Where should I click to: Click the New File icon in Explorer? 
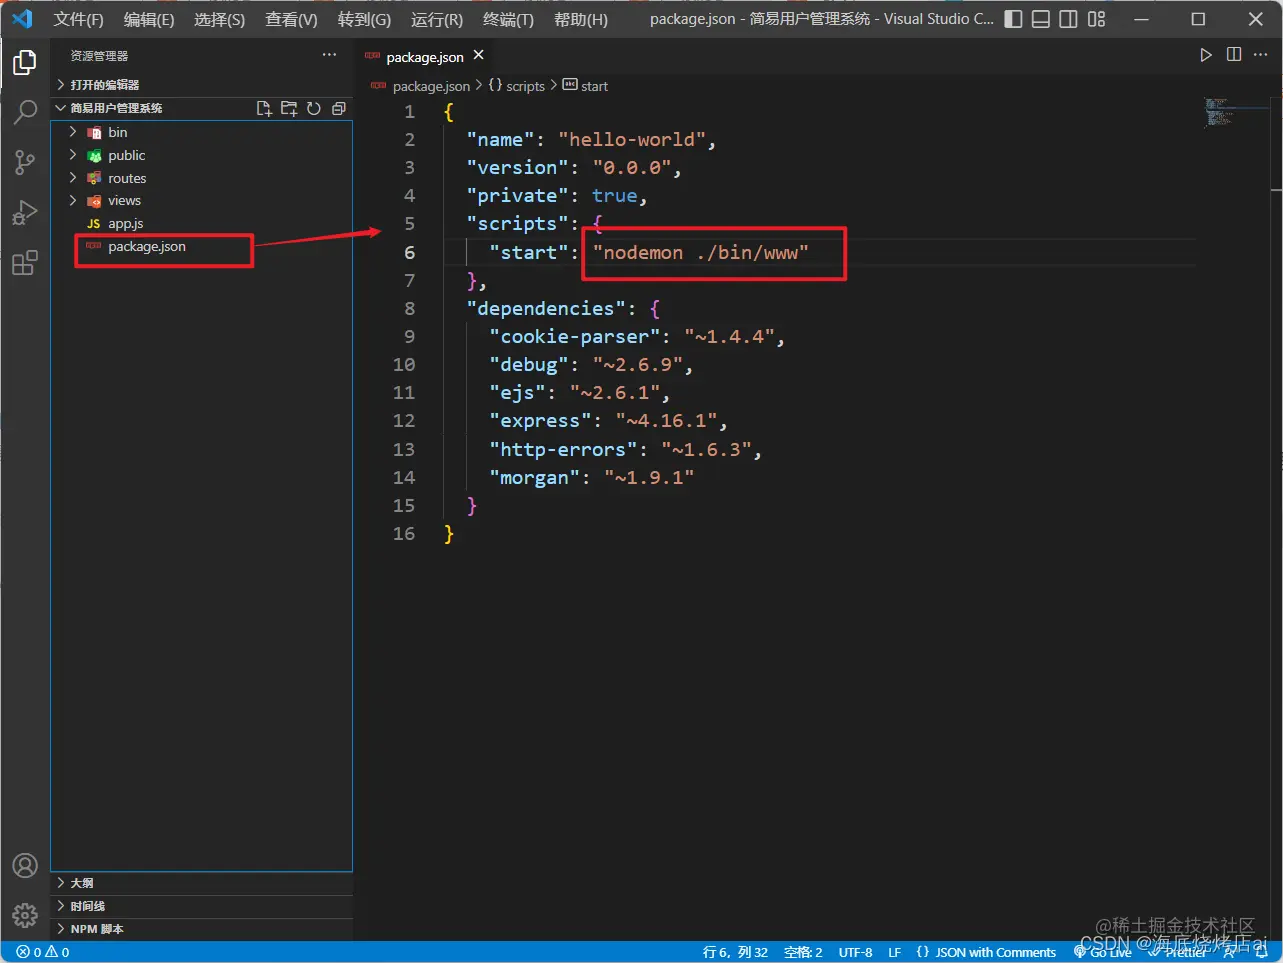pos(264,108)
